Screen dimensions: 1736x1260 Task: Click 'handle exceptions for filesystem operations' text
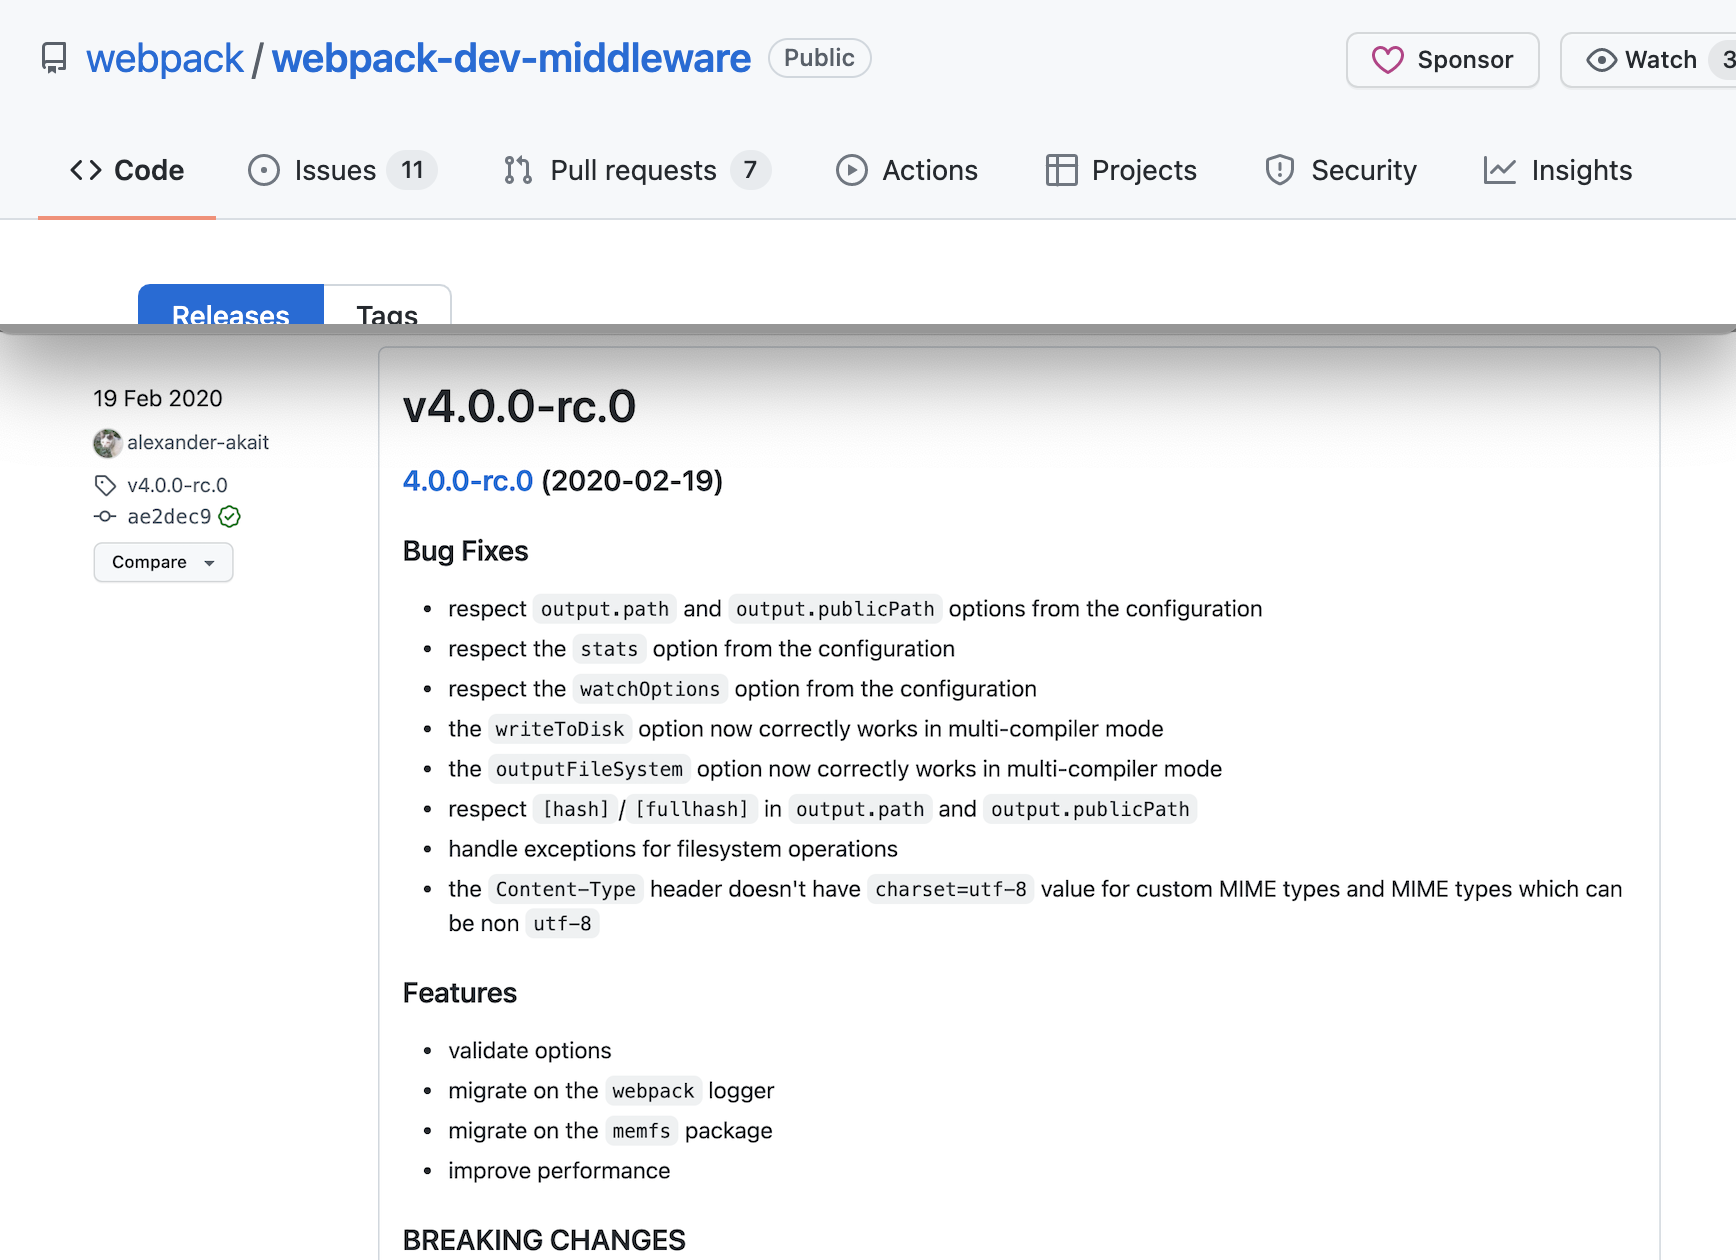[x=673, y=849]
